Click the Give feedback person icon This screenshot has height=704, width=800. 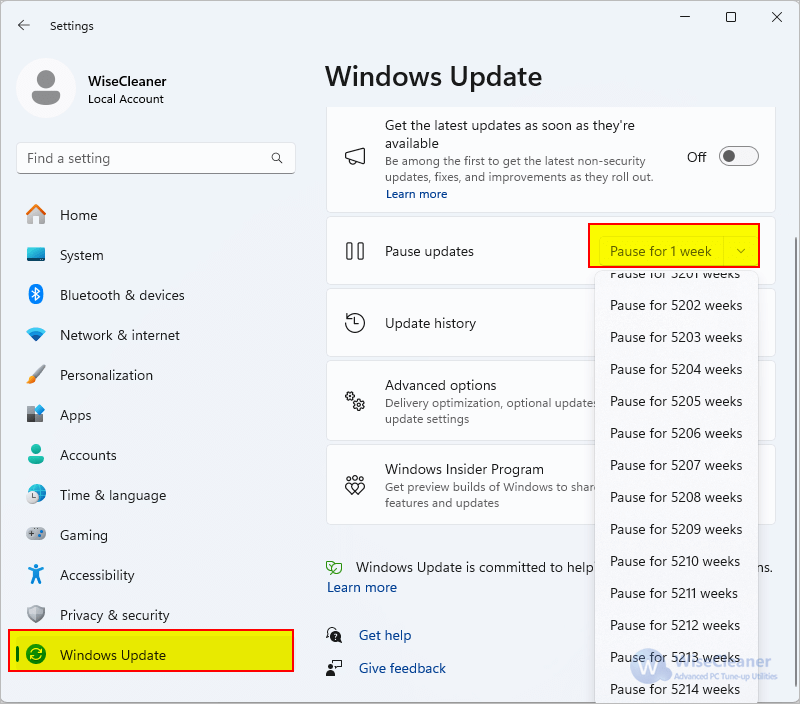point(334,668)
